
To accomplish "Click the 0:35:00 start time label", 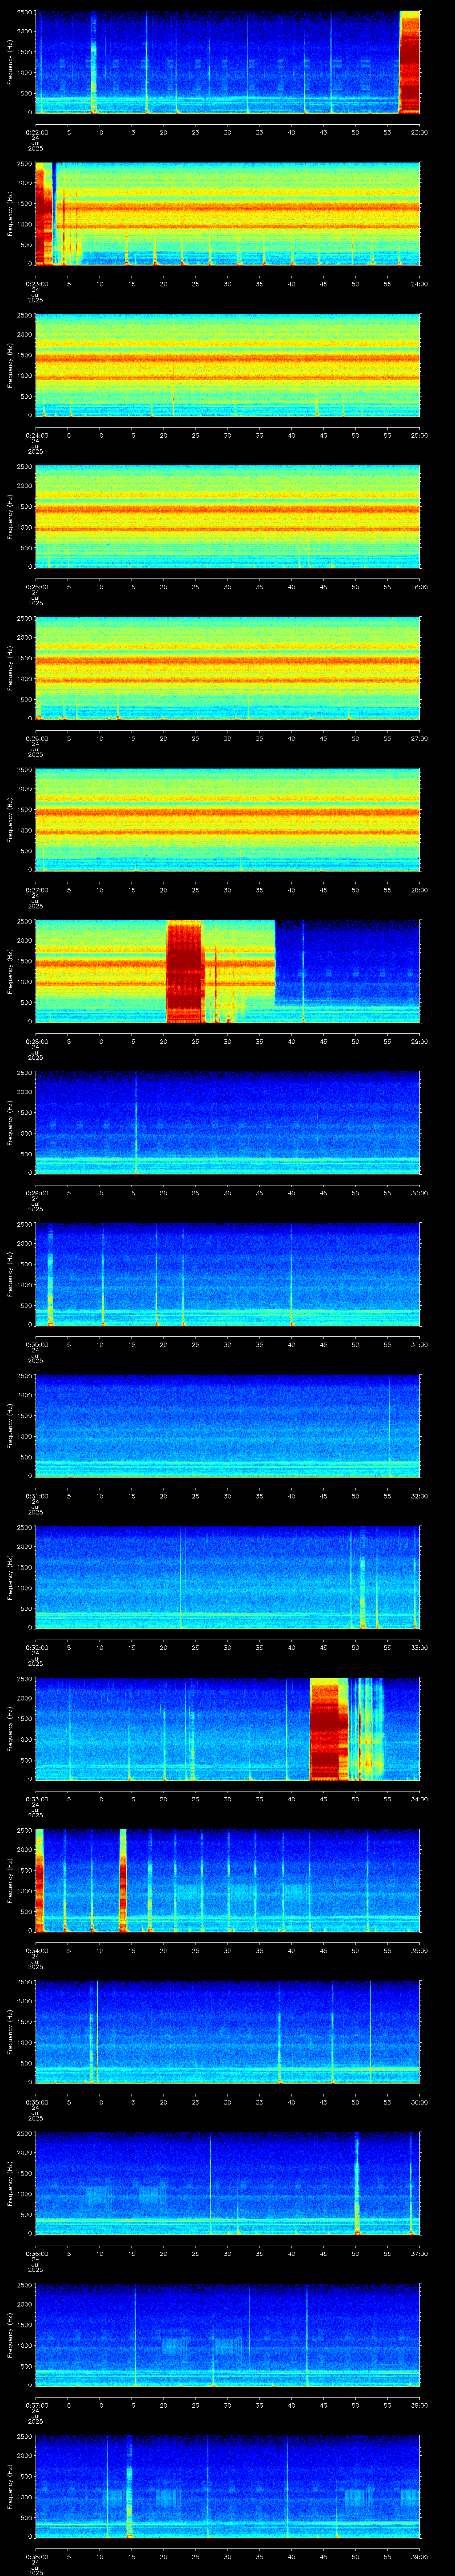I will [36, 2101].
